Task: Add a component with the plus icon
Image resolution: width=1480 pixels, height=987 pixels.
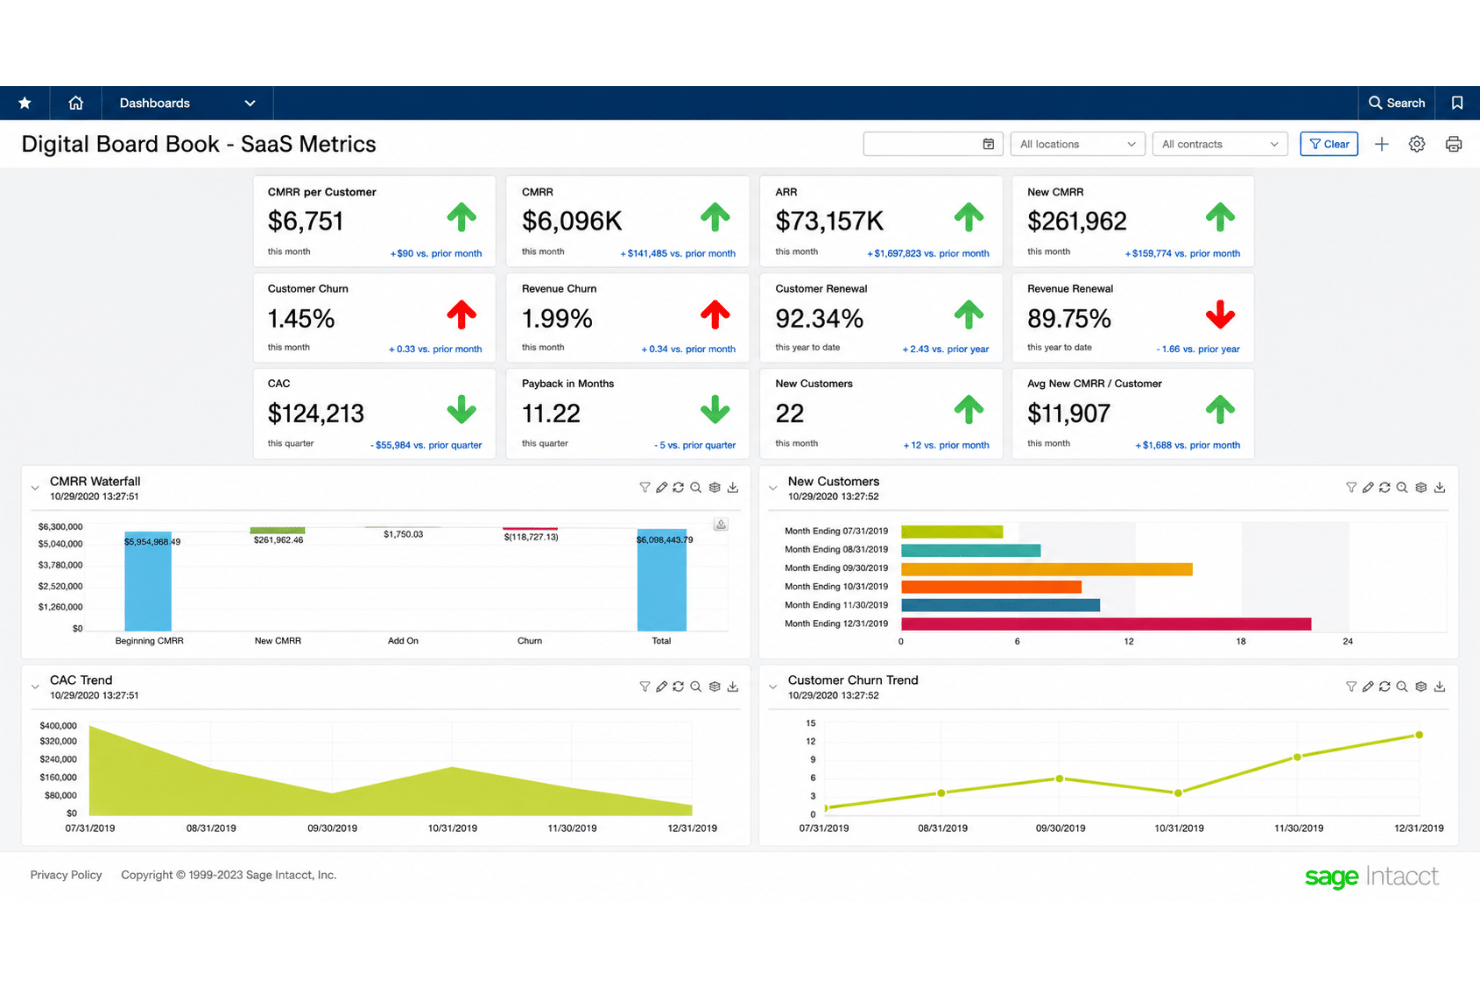Action: 1381,144
